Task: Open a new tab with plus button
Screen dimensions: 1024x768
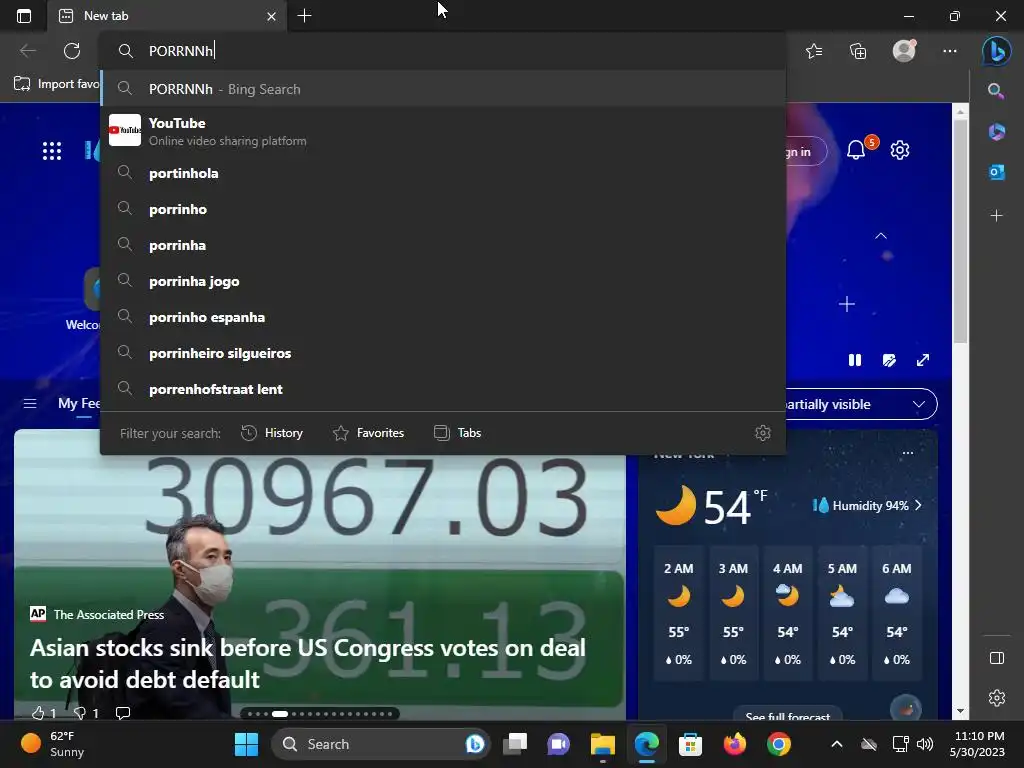Action: [x=304, y=16]
